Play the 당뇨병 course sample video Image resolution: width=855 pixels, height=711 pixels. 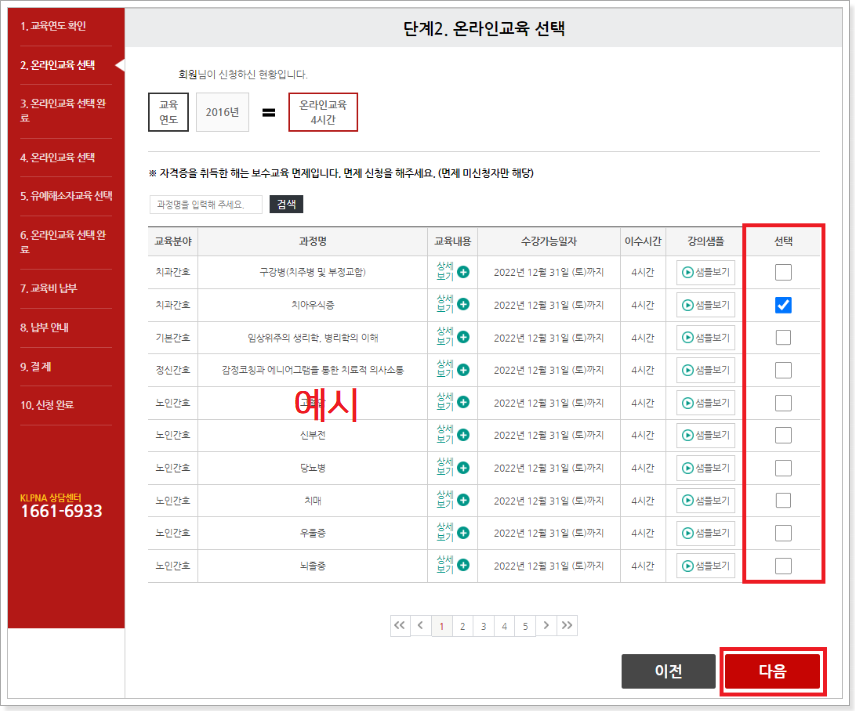(x=705, y=468)
